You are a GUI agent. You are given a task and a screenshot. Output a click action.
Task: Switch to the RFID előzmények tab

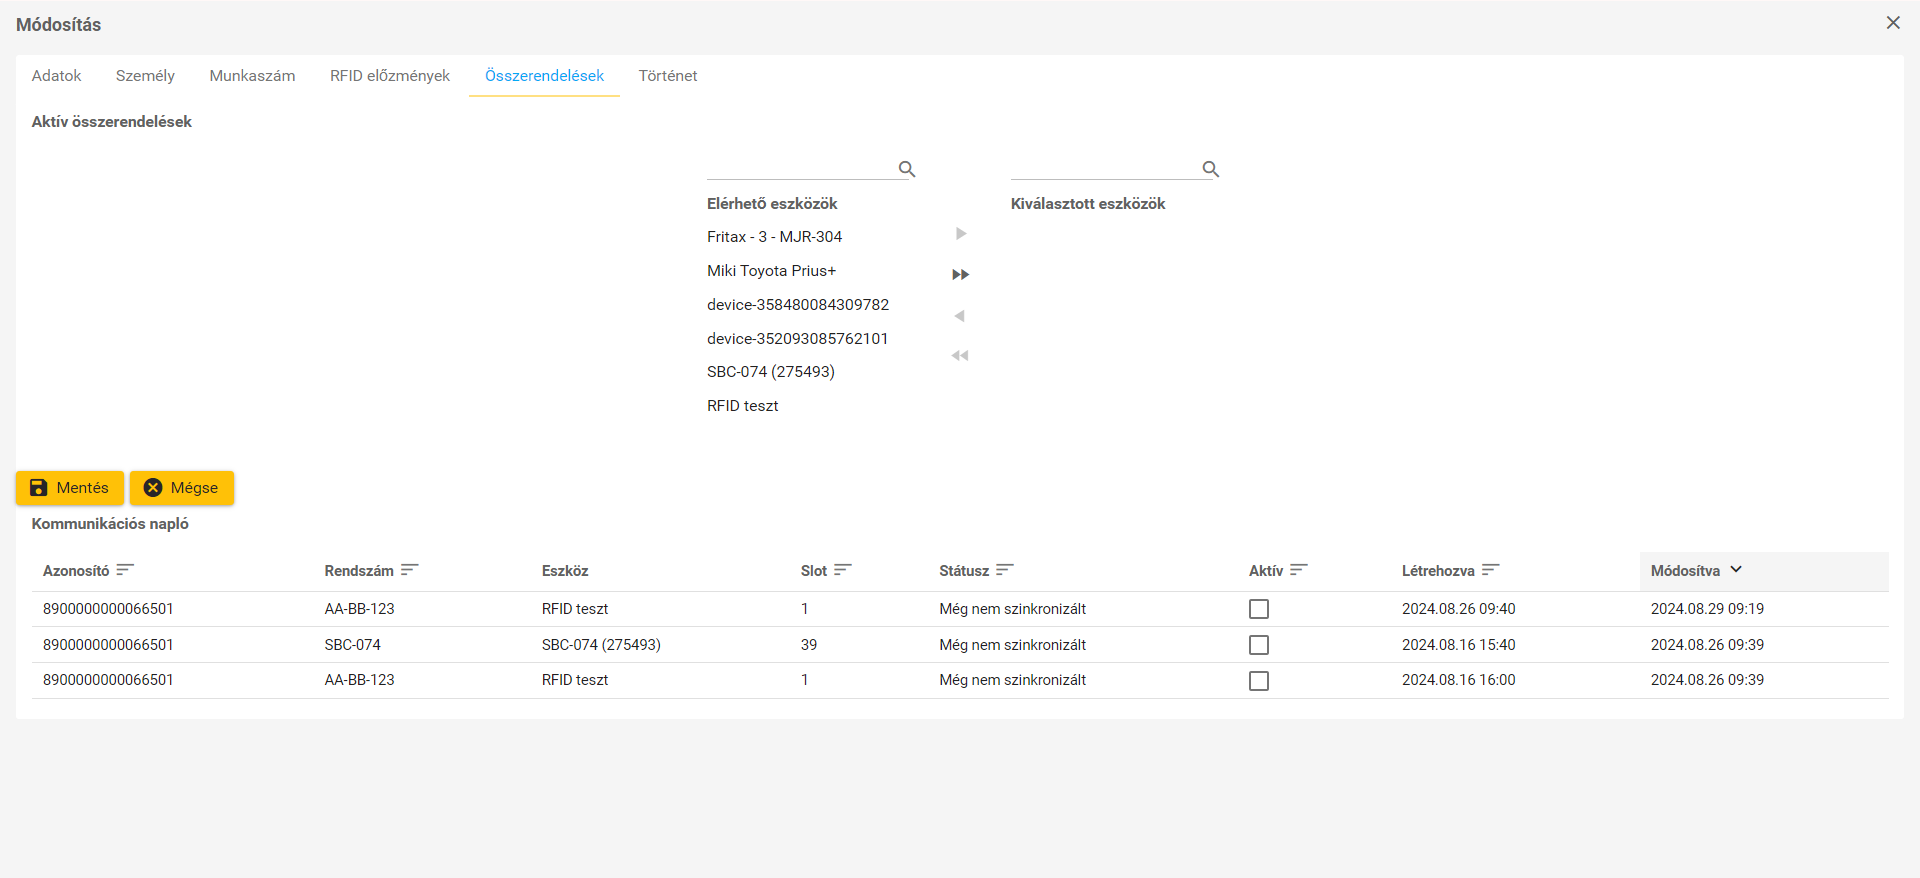coord(390,76)
